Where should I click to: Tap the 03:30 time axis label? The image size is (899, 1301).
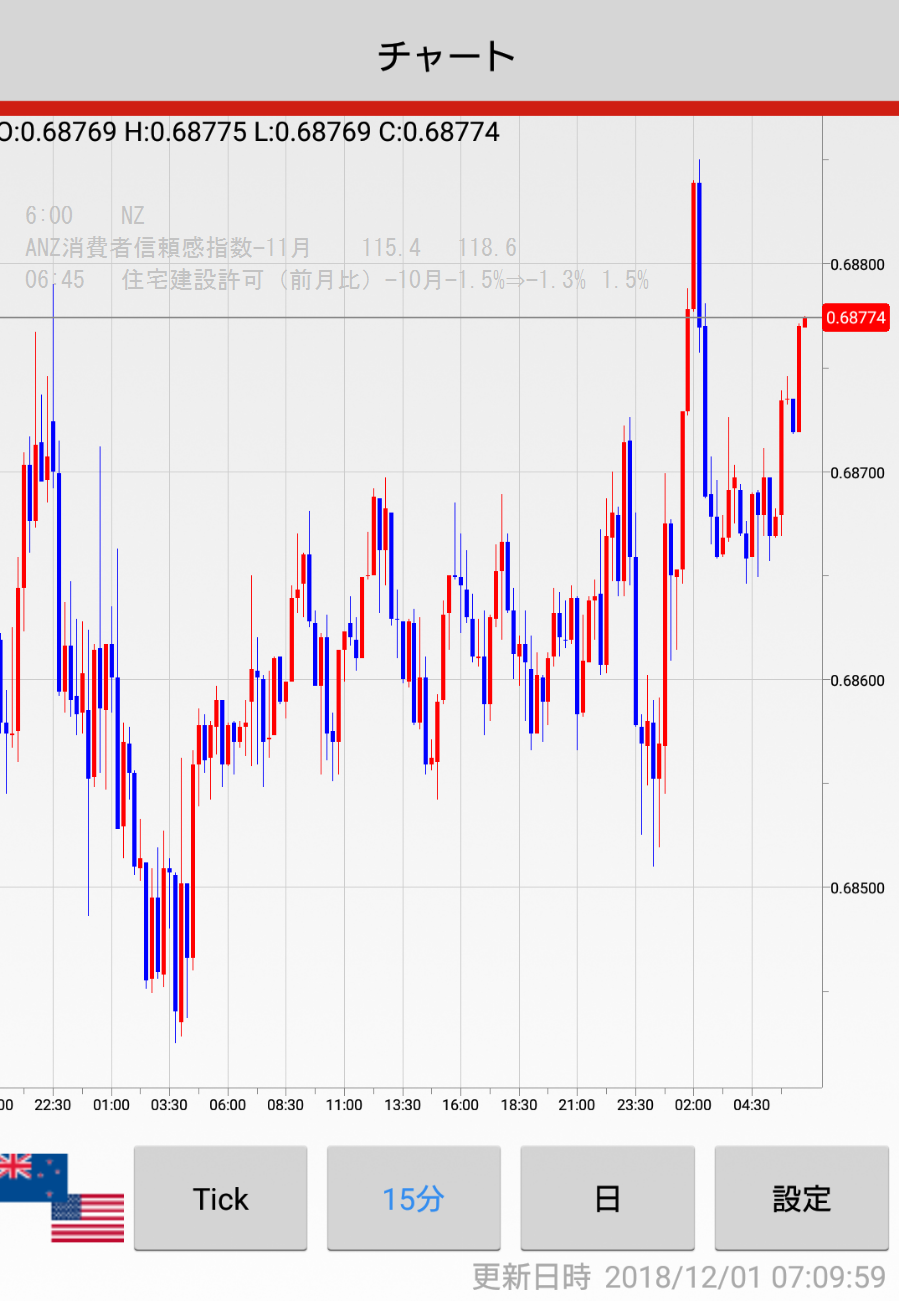pos(169,1105)
